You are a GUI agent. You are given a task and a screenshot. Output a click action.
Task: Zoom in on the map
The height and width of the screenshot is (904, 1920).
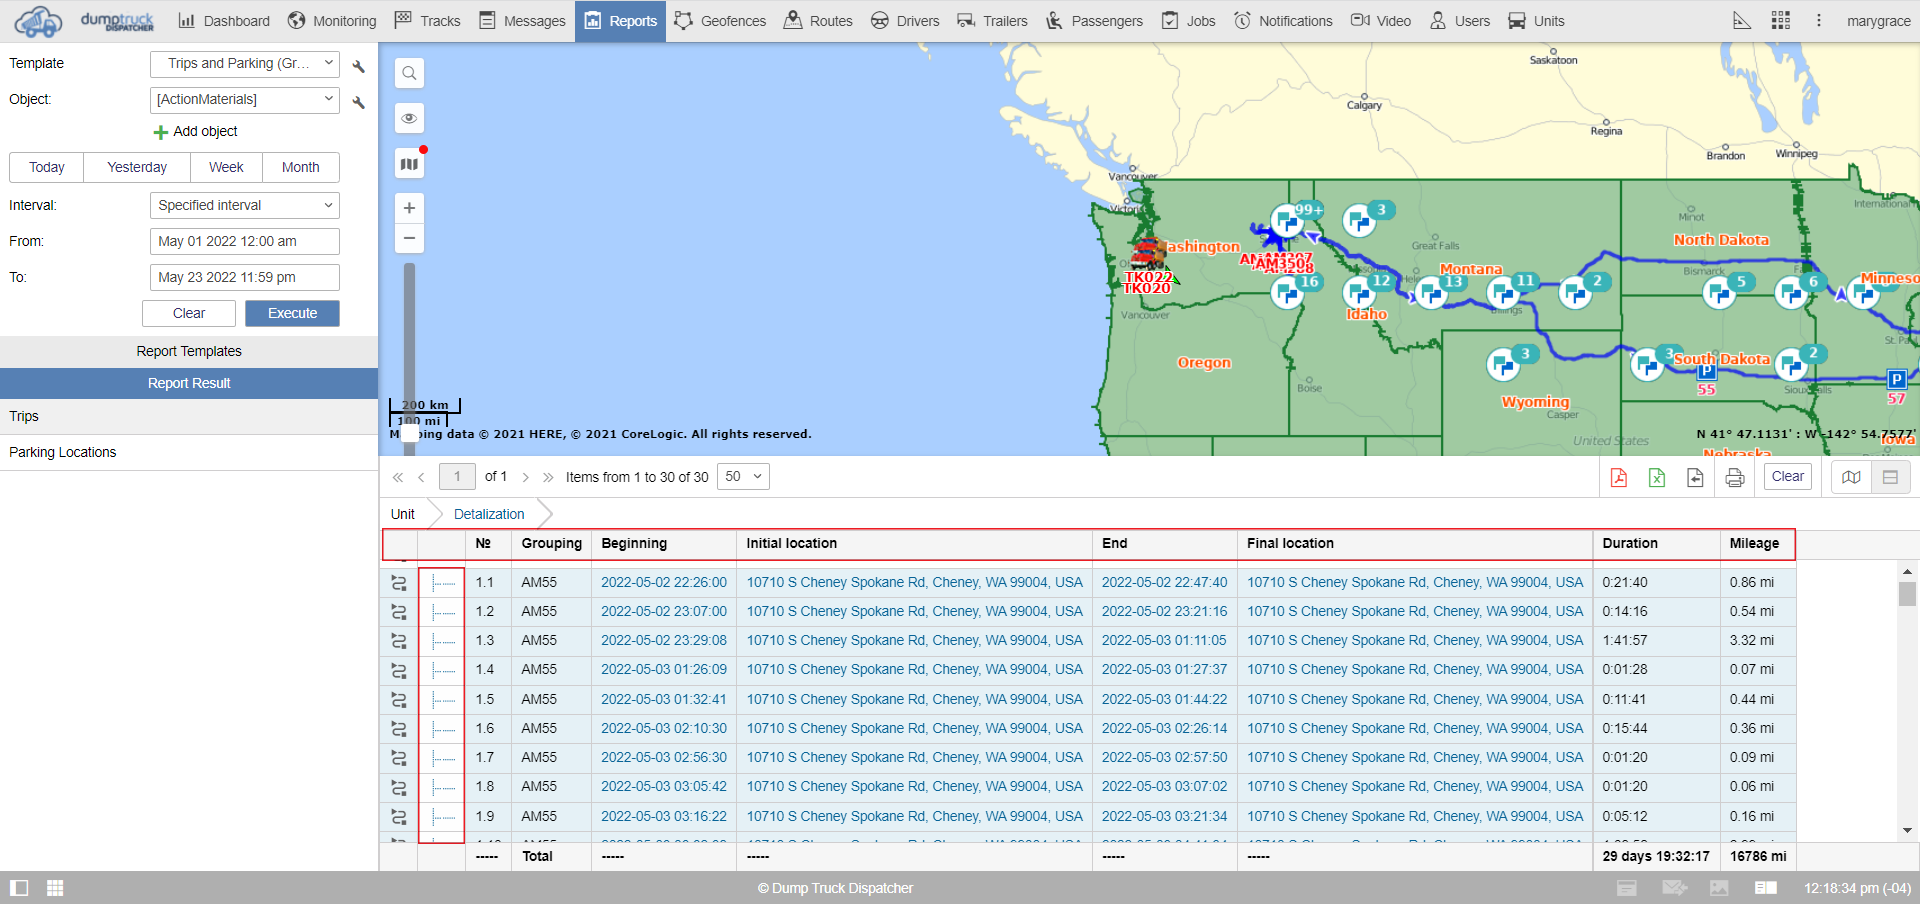pyautogui.click(x=409, y=208)
